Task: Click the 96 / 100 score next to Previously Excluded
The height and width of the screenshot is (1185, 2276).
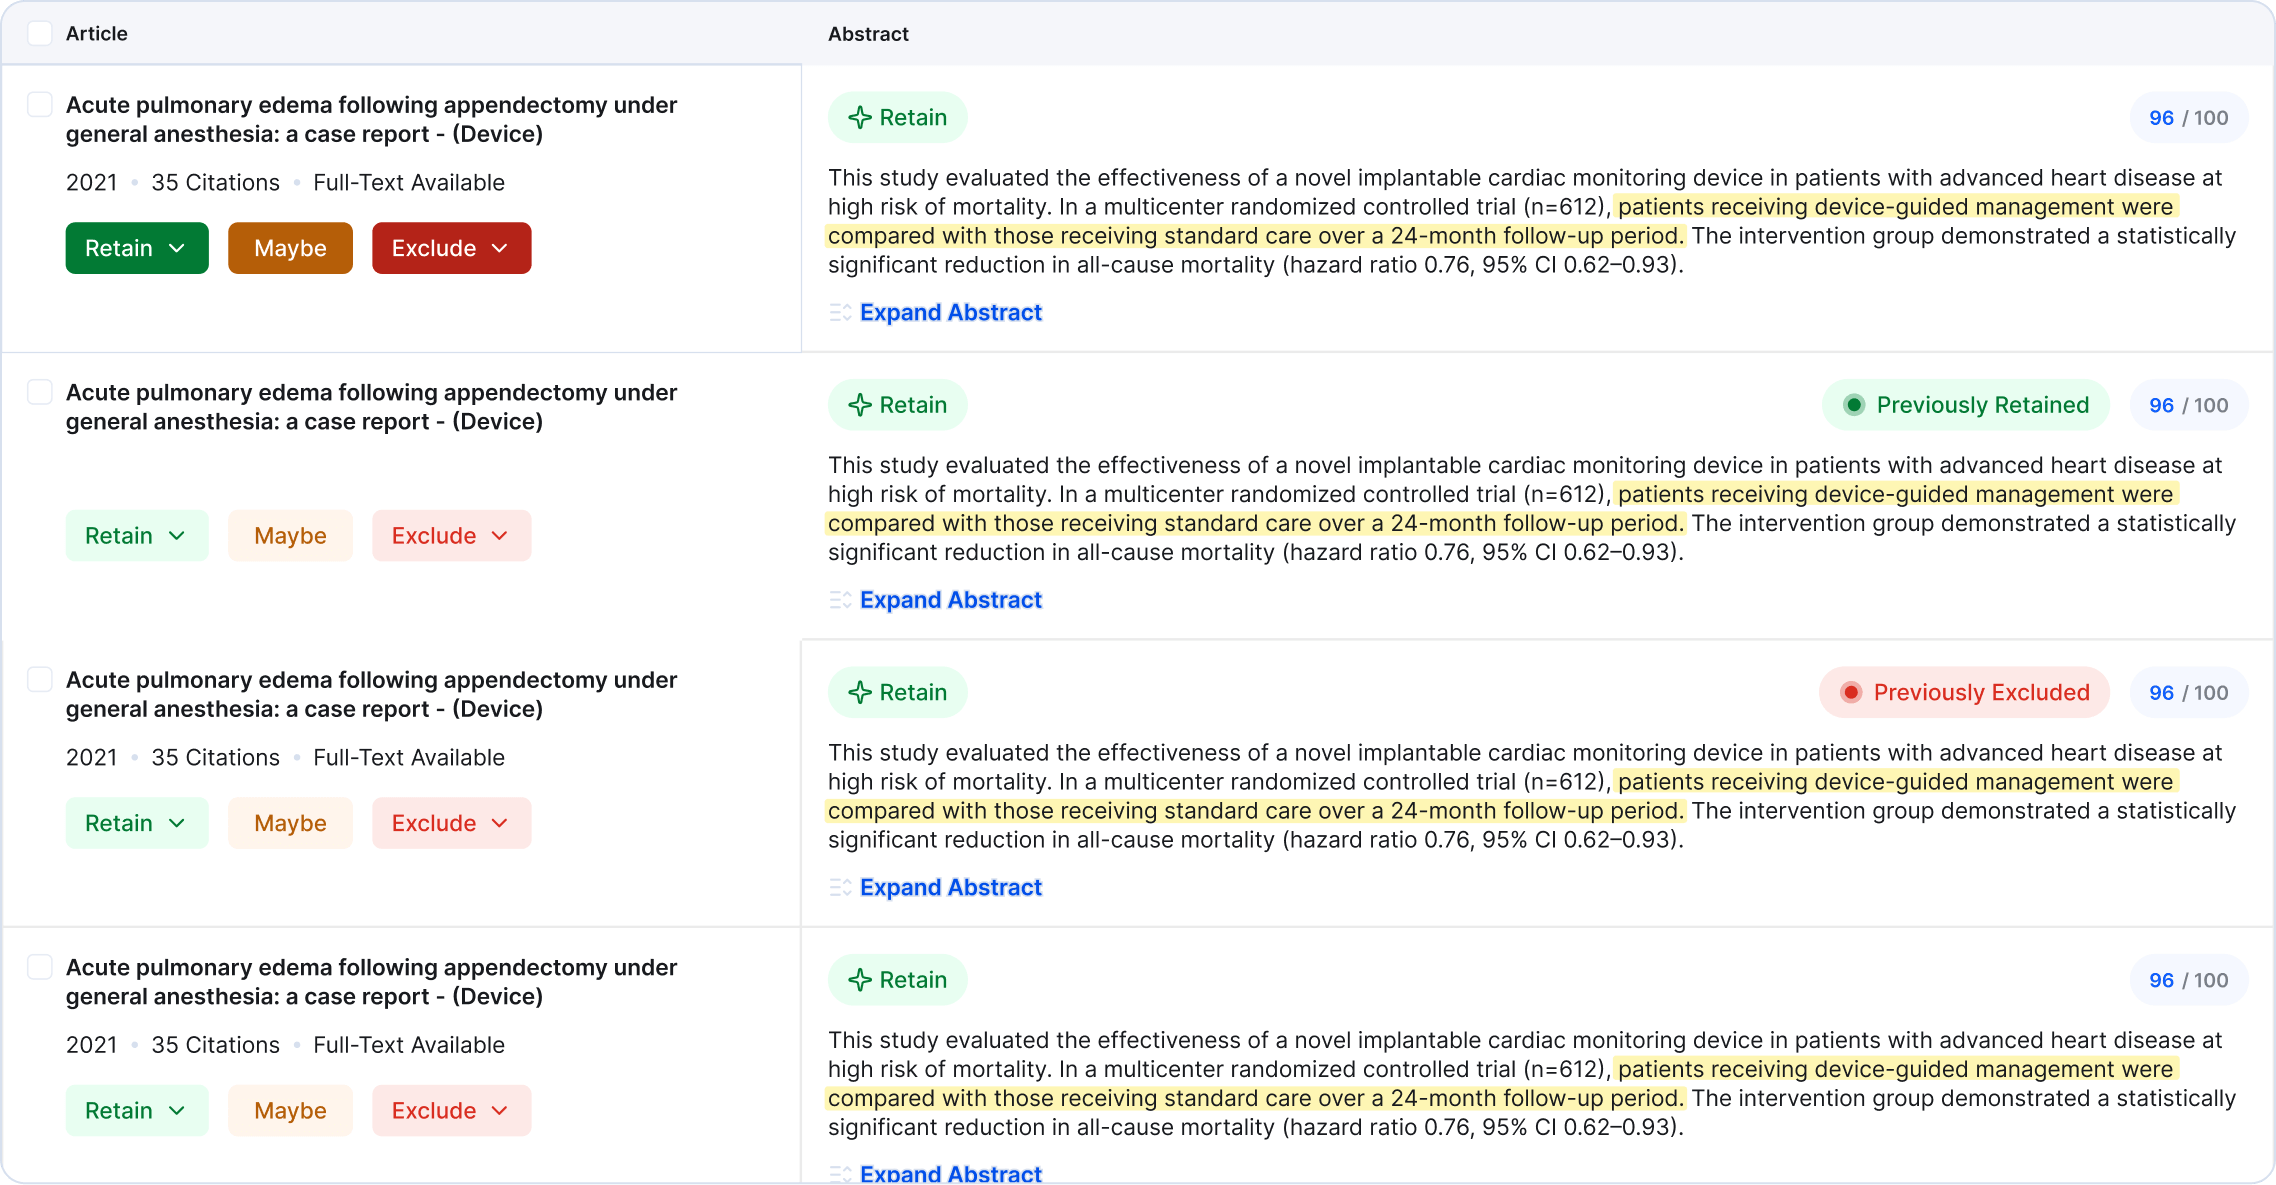Action: (2189, 692)
